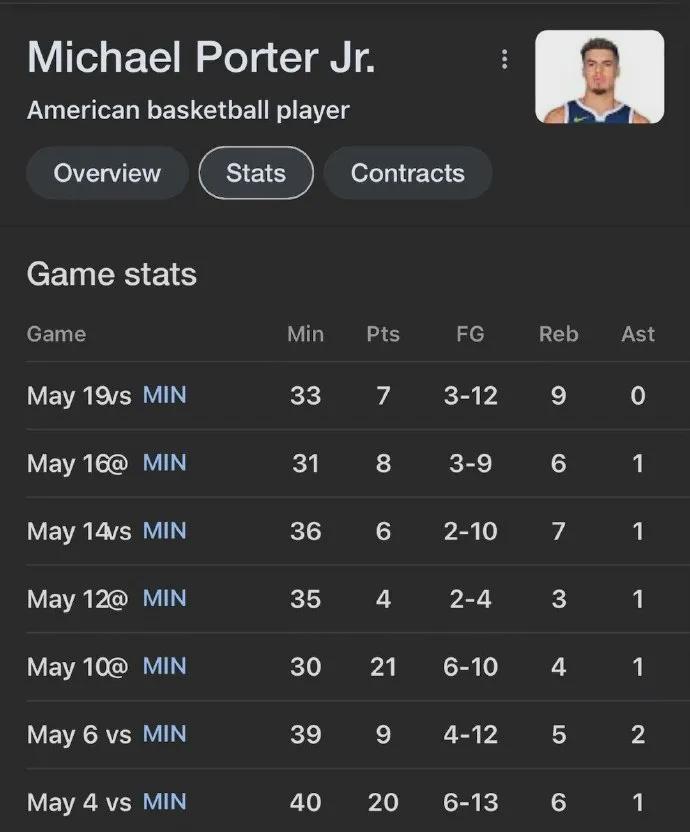Open Michael Porter Jr. profile photo

pyautogui.click(x=599, y=76)
